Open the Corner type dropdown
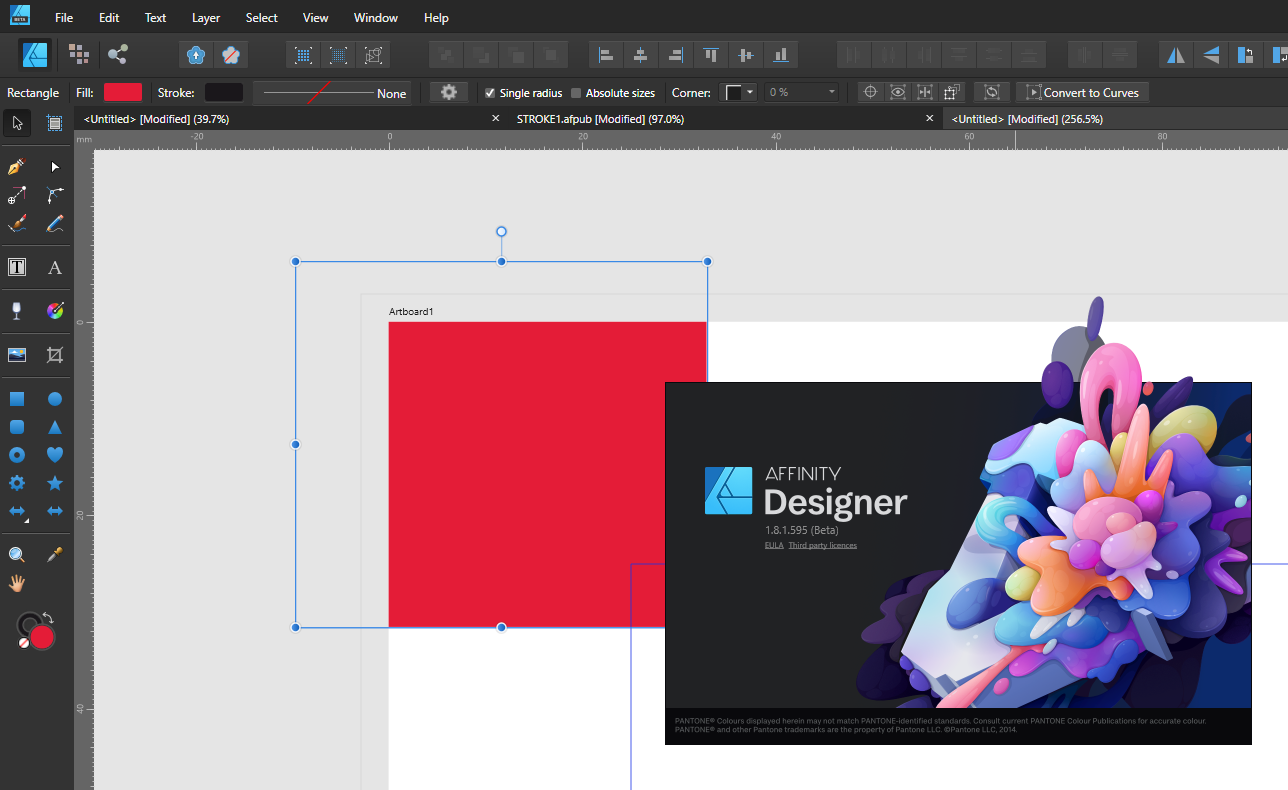The height and width of the screenshot is (790, 1288). pyautogui.click(x=740, y=92)
